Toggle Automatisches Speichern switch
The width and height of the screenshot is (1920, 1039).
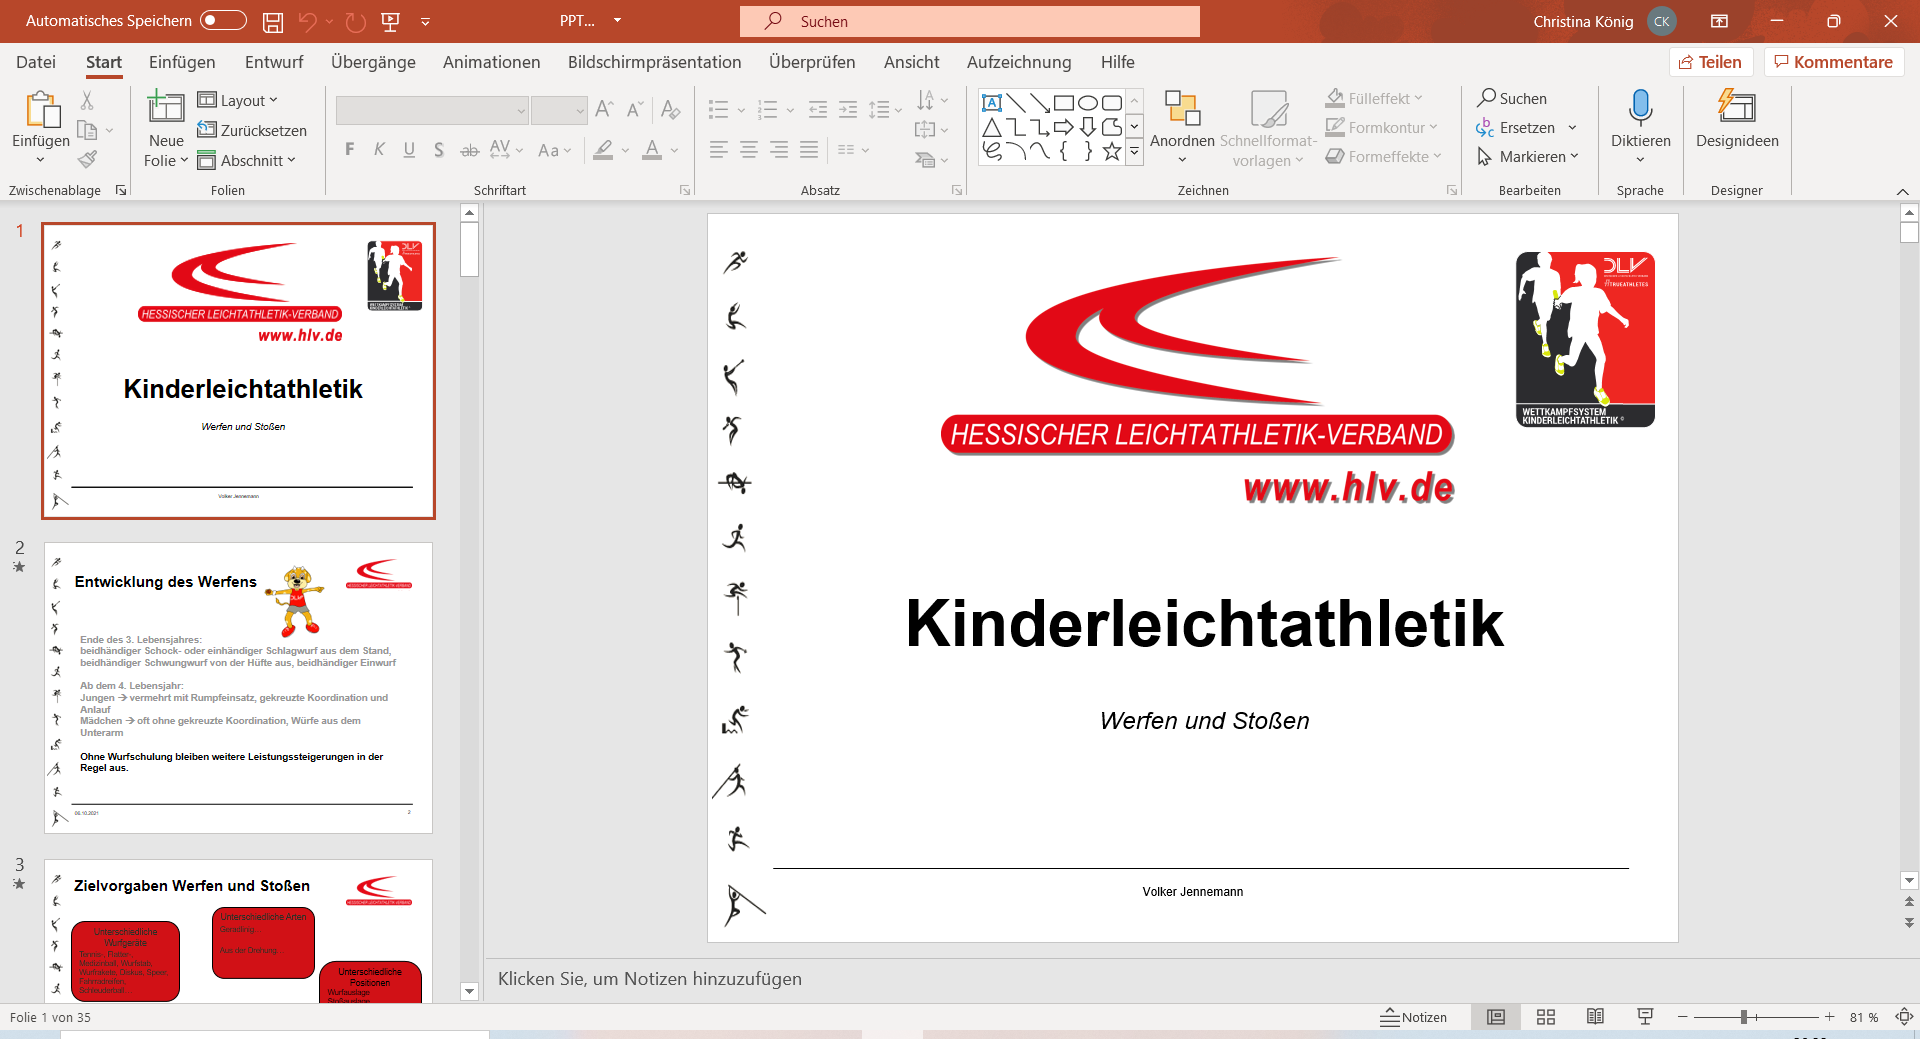223,21
